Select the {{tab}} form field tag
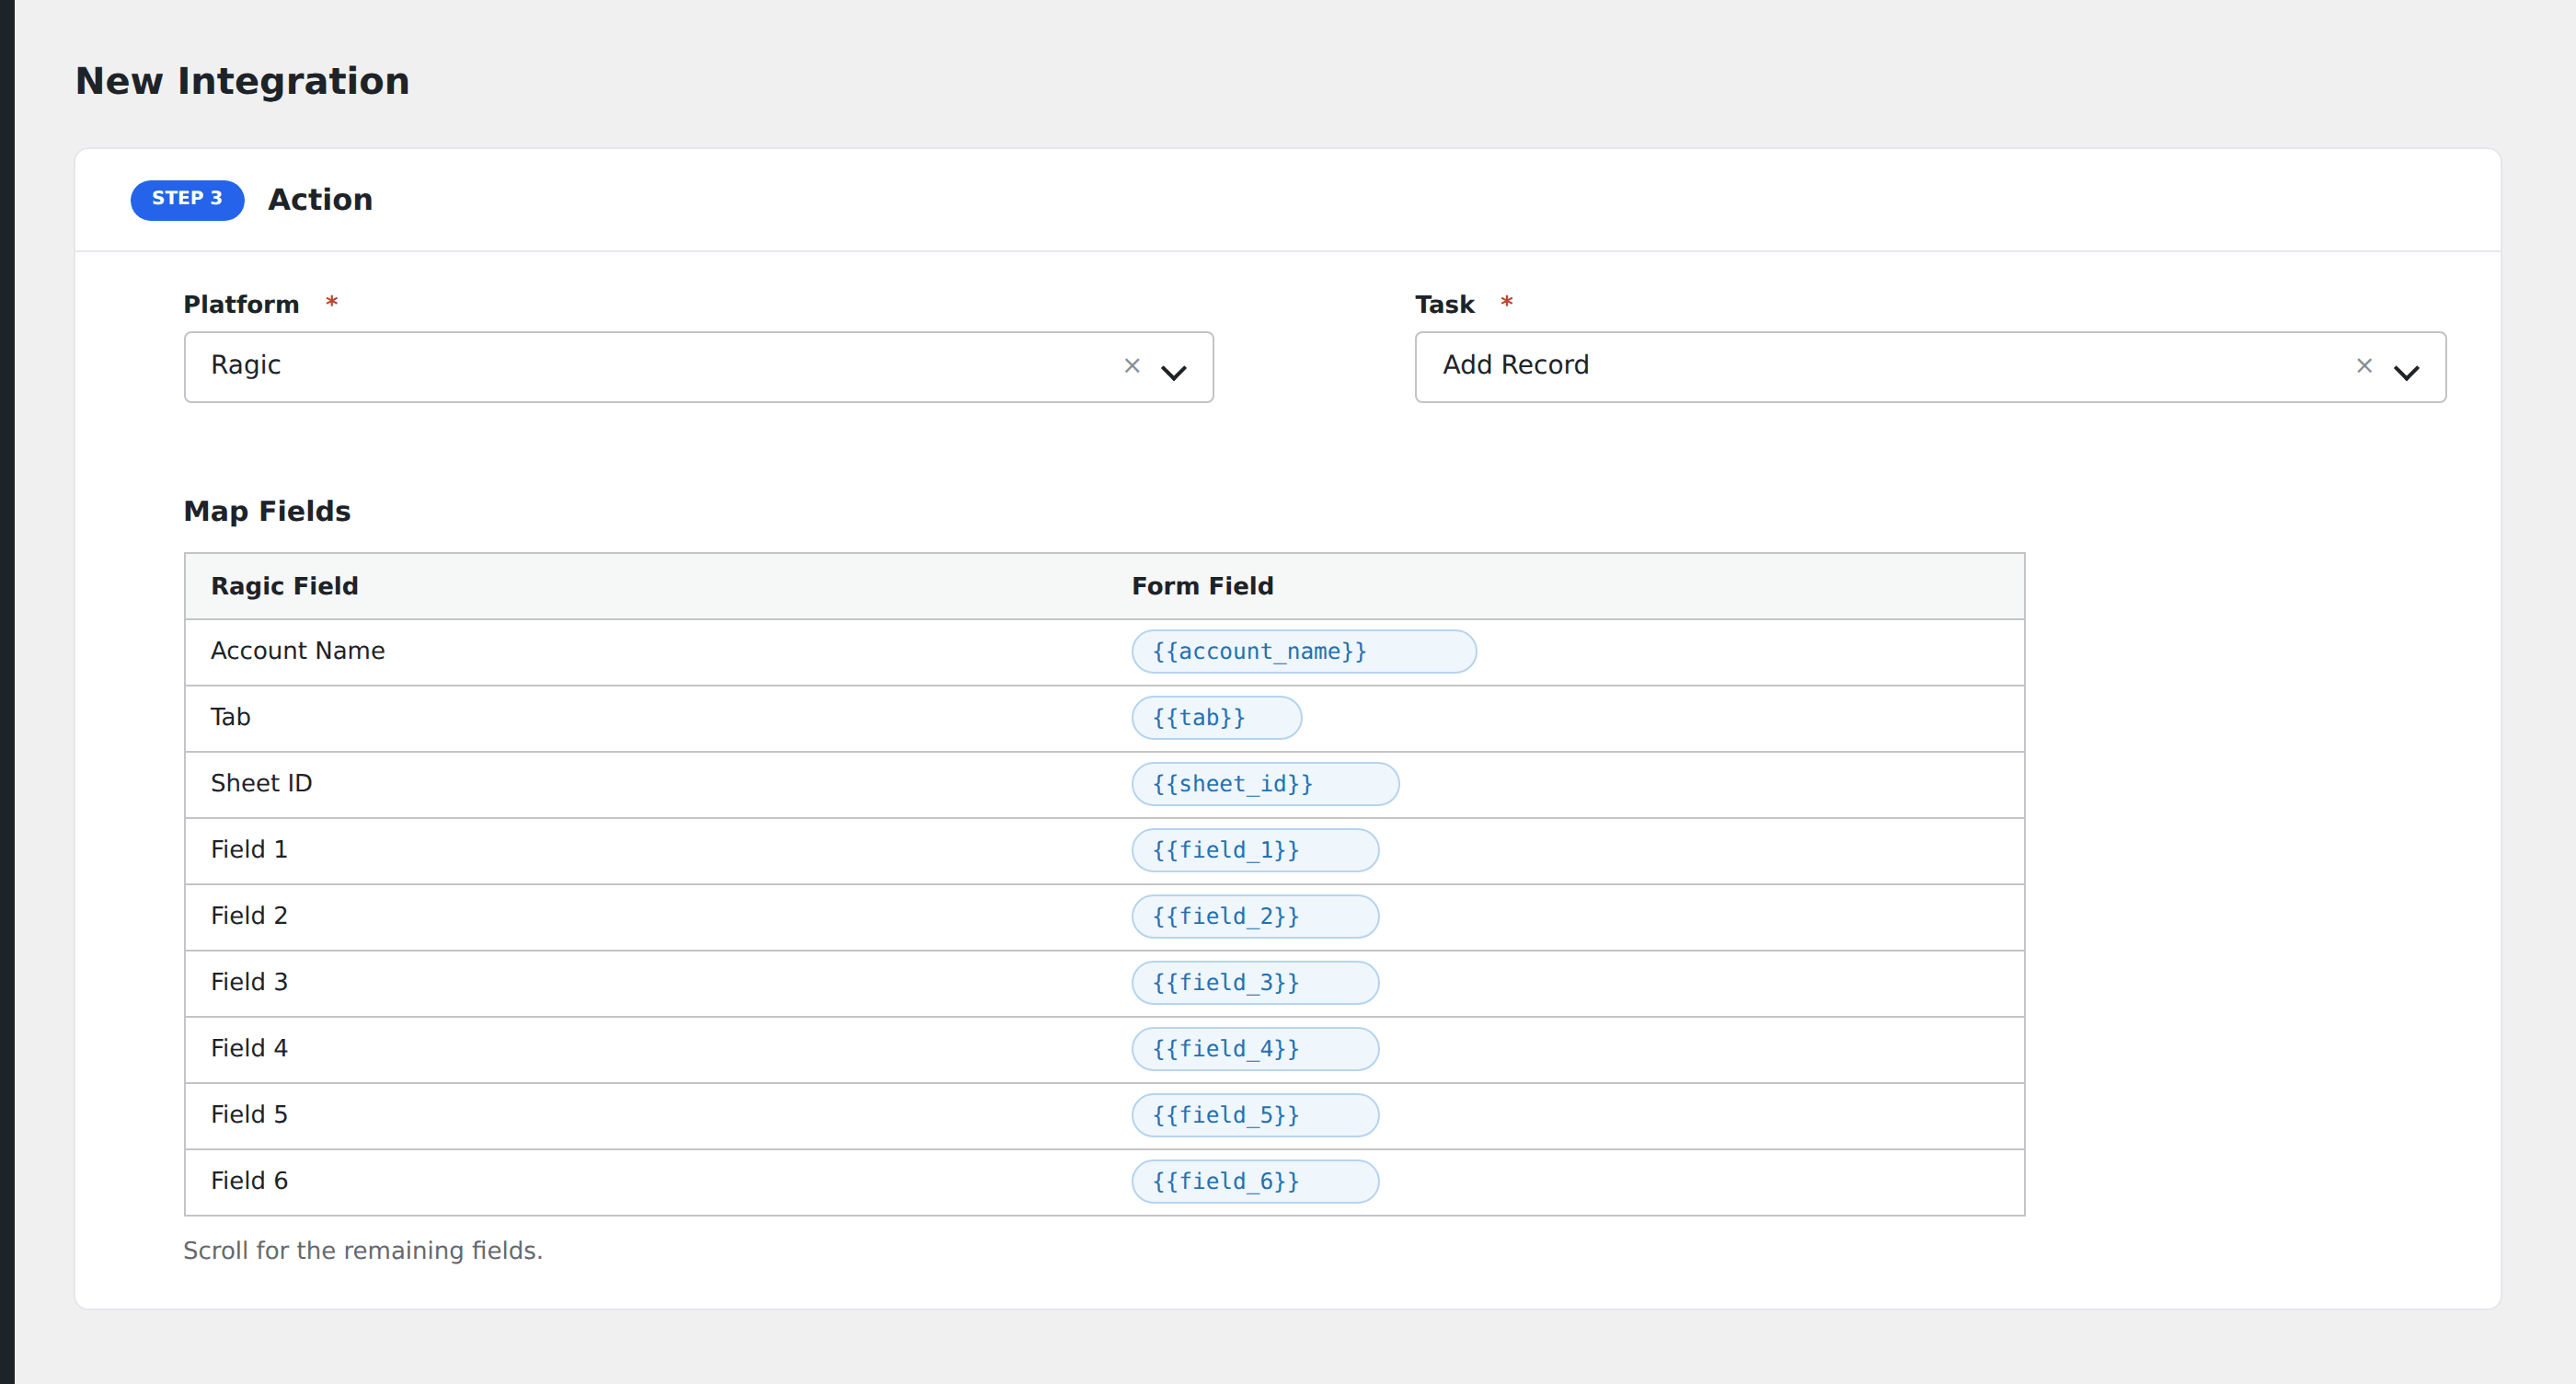This screenshot has width=2576, height=1384. (1216, 717)
